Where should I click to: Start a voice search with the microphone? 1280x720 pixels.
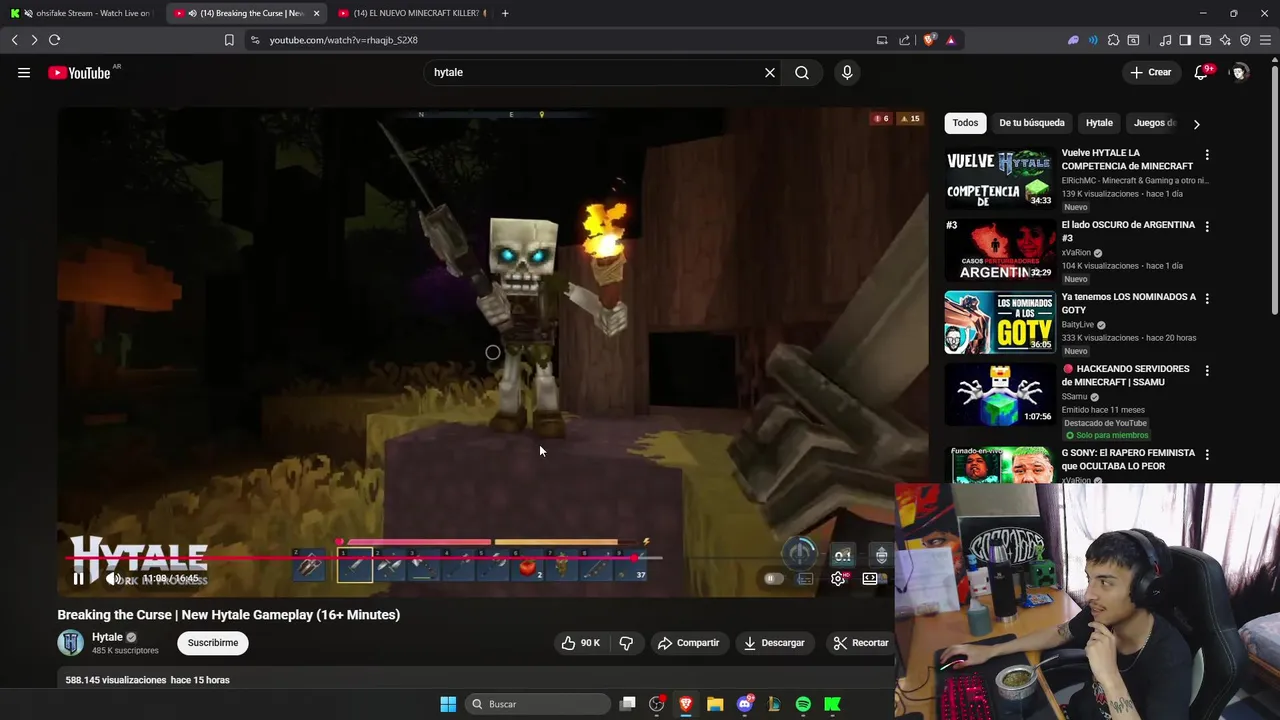[847, 72]
